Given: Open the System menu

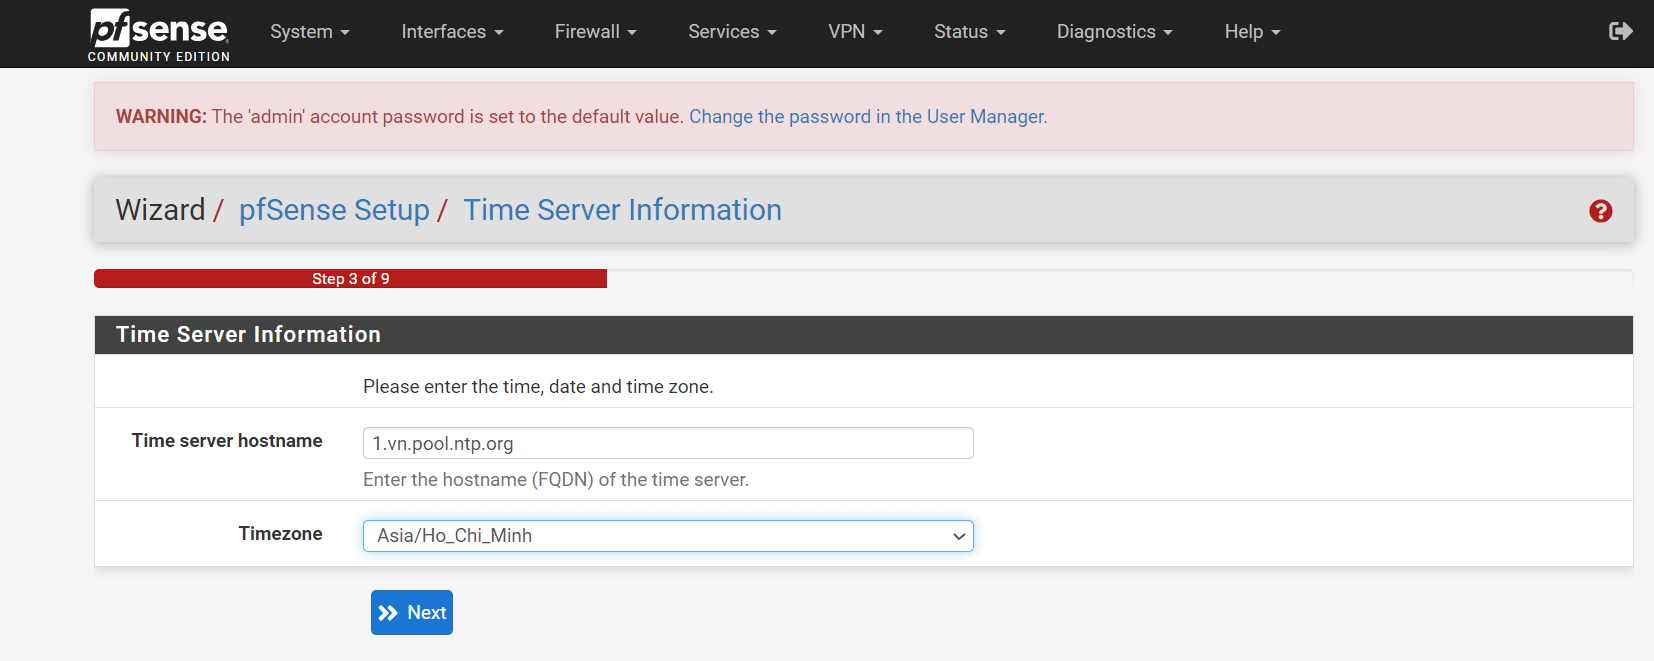Looking at the screenshot, I should (310, 32).
